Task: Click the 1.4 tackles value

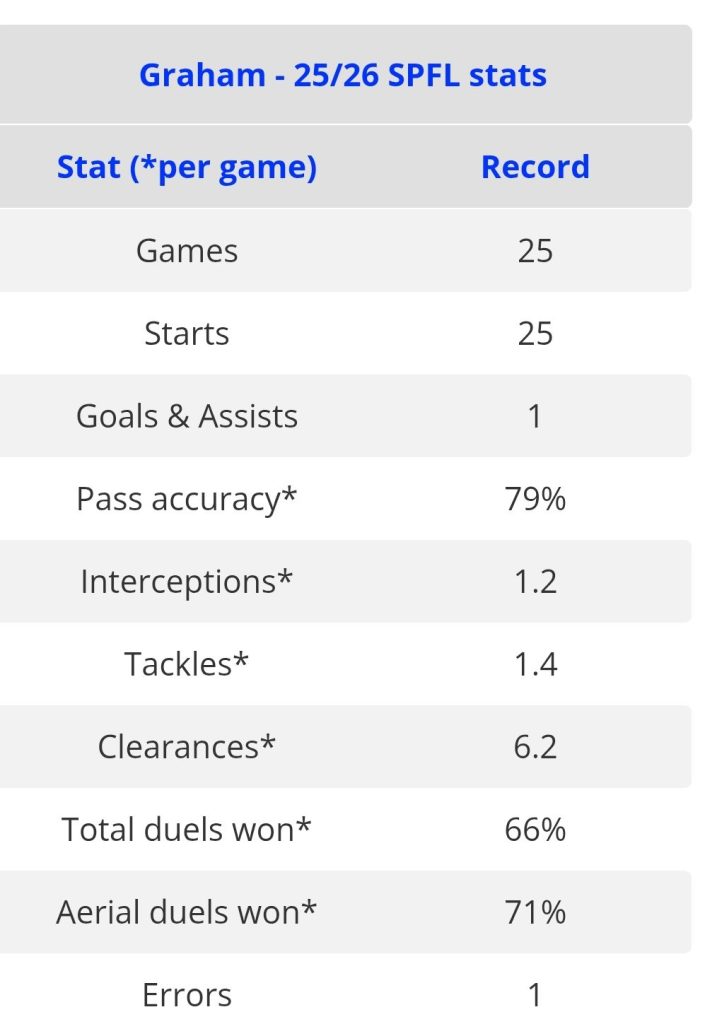Action: click(x=535, y=664)
